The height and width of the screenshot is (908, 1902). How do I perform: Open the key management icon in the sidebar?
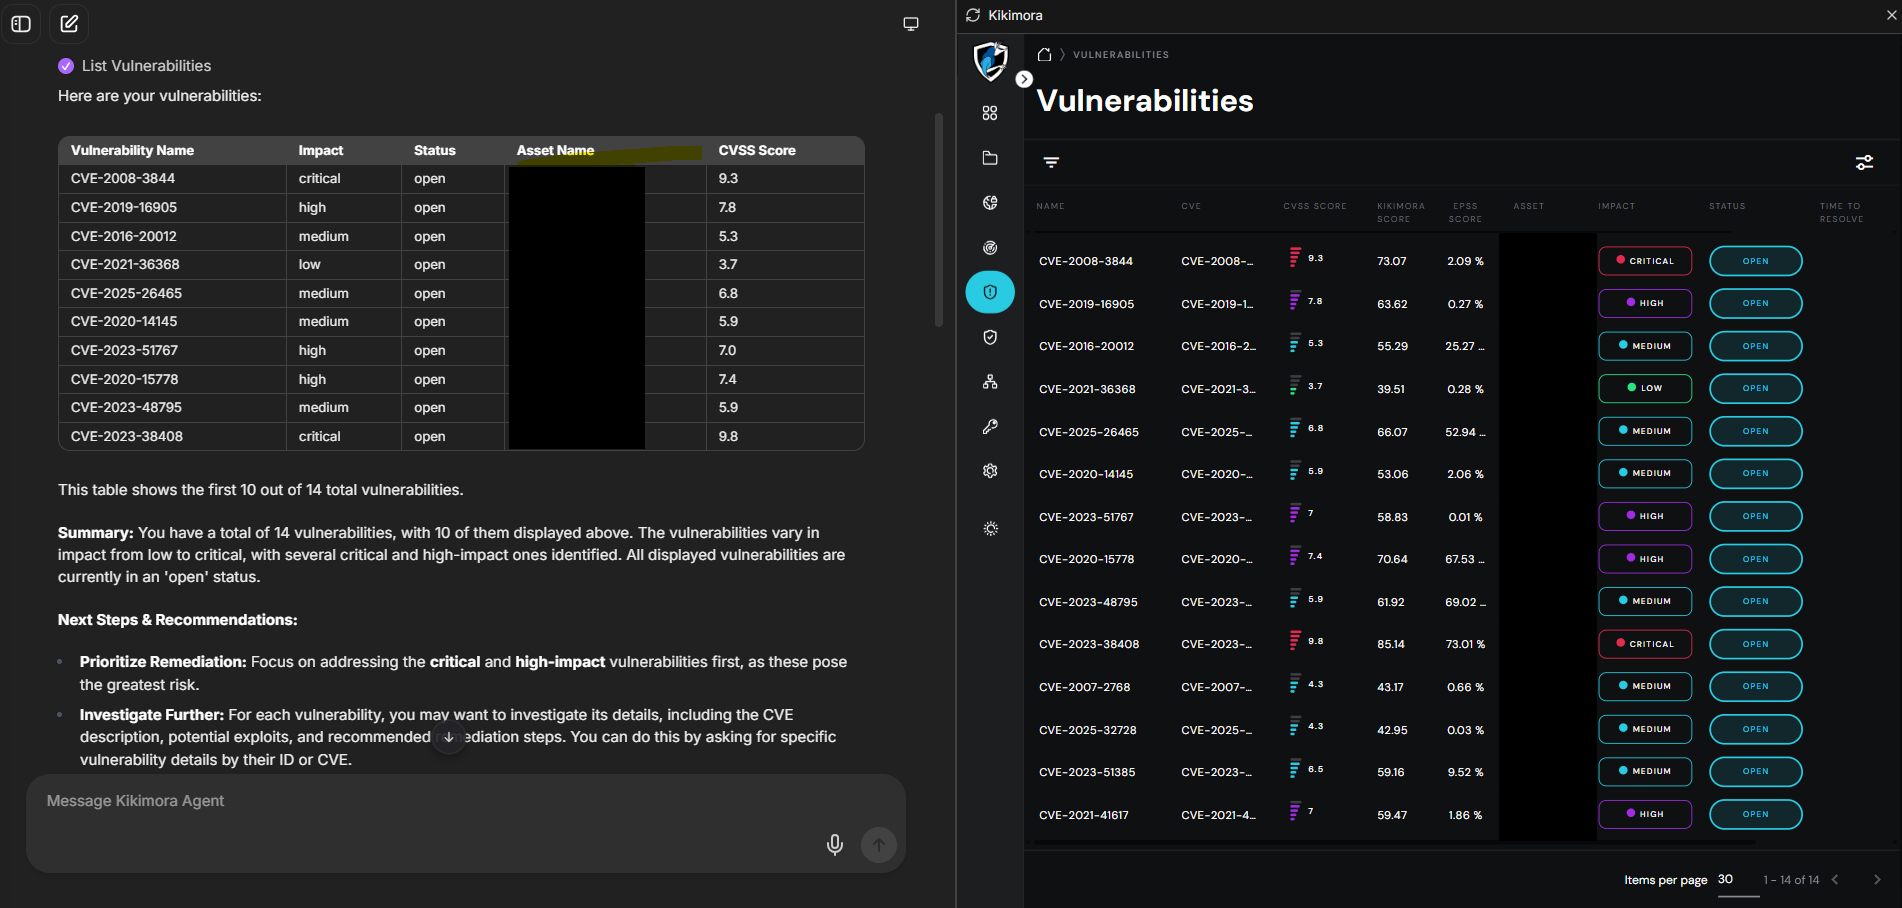(990, 426)
